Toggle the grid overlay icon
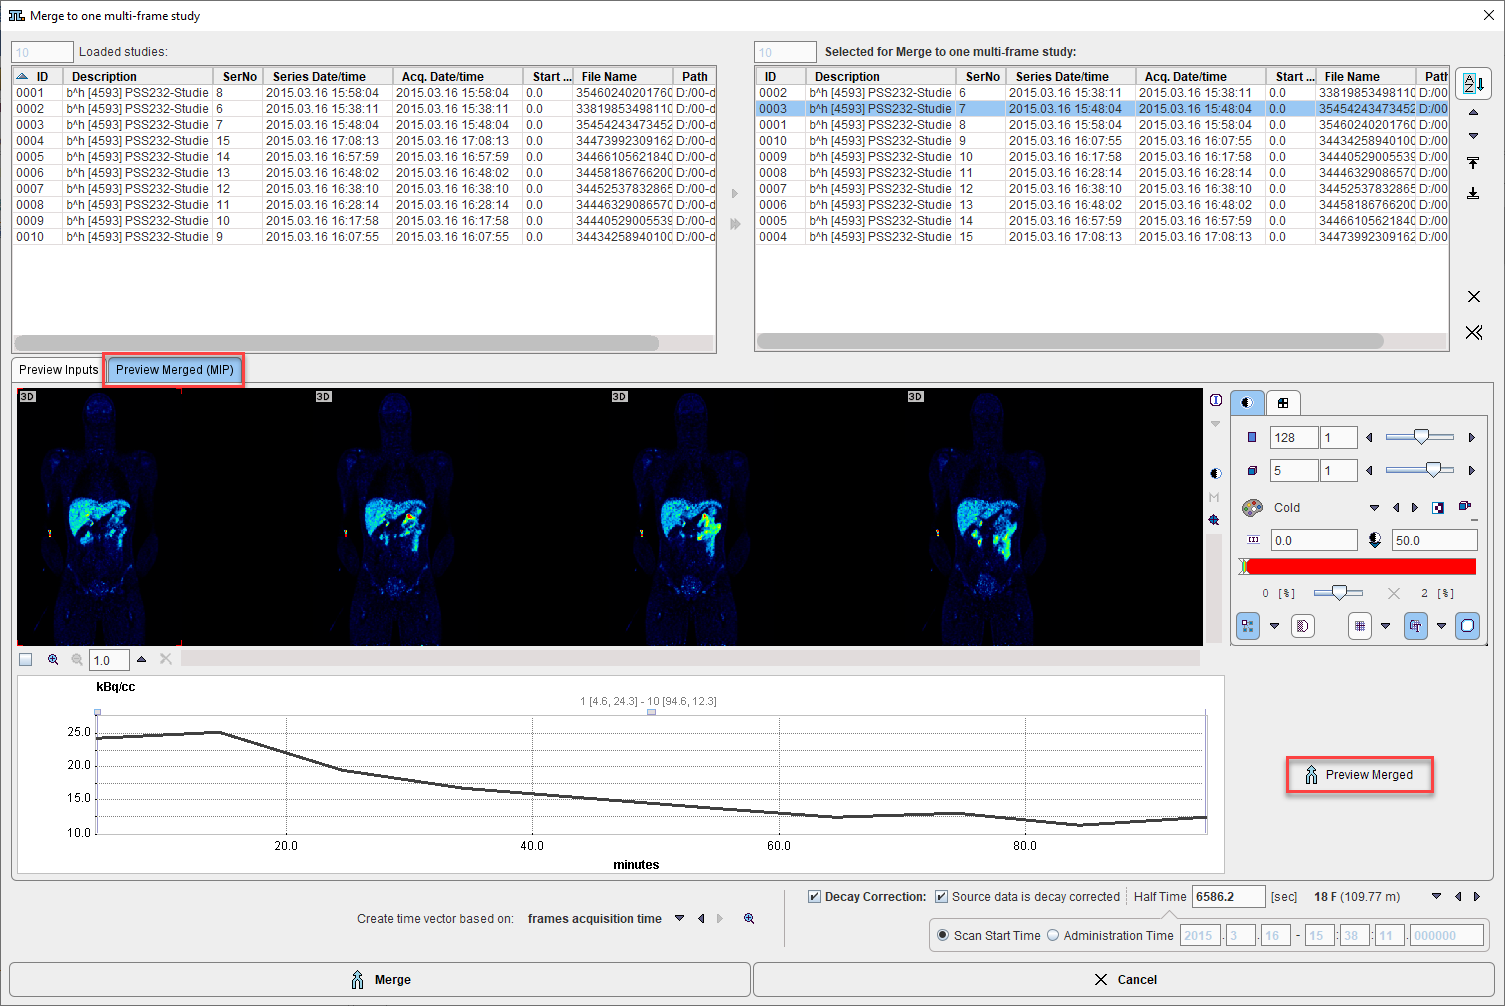The height and width of the screenshot is (1006, 1505). (x=1359, y=626)
